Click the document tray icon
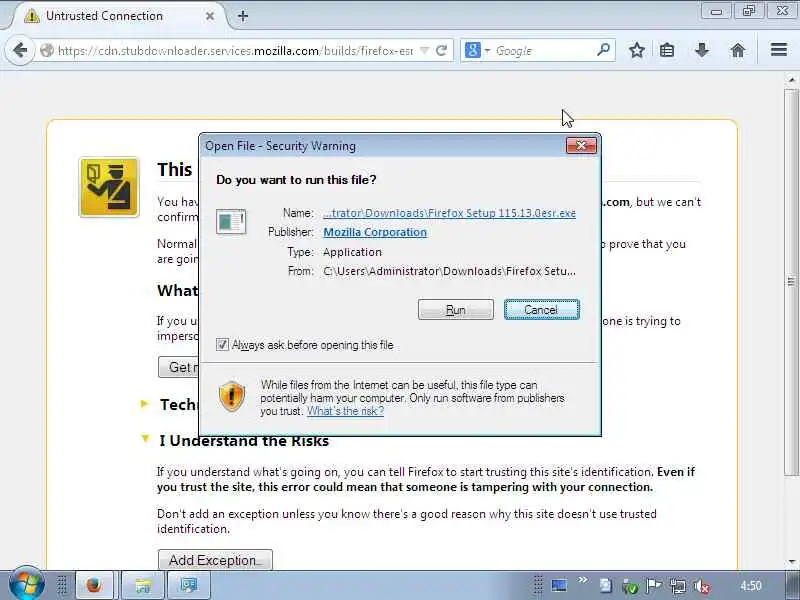This screenshot has width=800, height=600. [606, 586]
